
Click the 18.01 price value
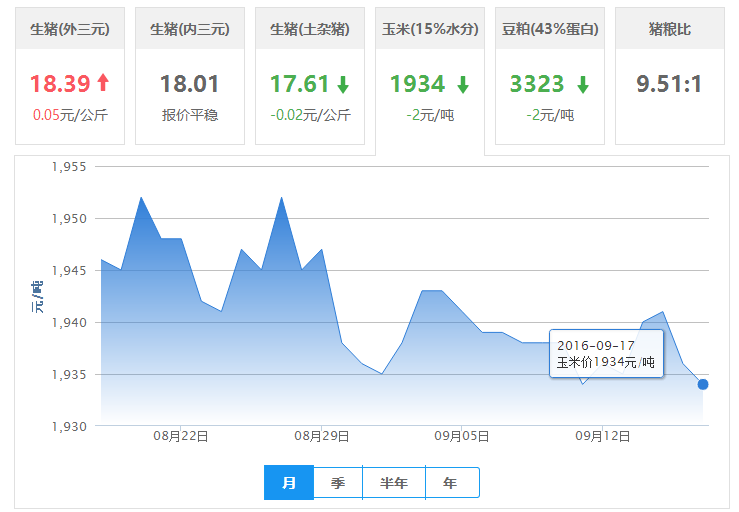(189, 84)
